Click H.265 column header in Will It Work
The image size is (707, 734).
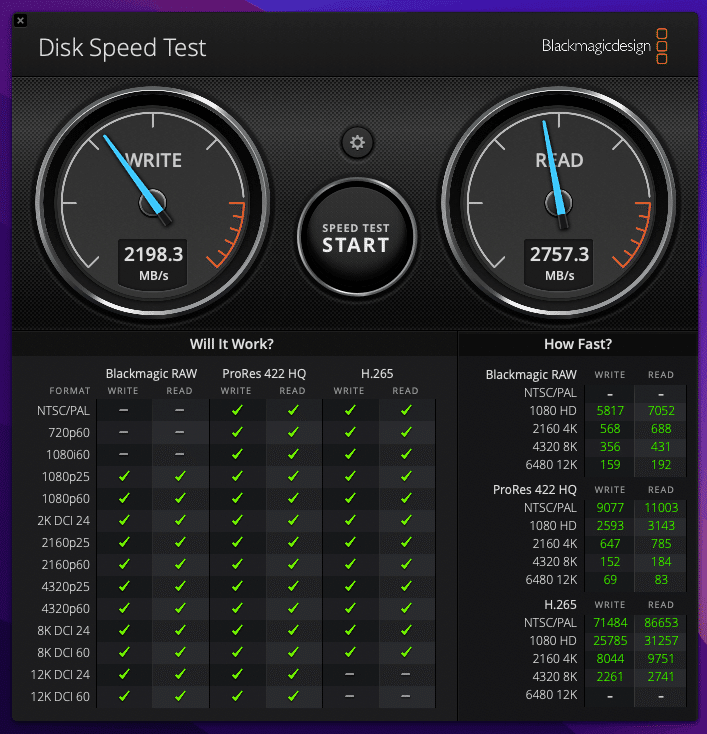(377, 374)
